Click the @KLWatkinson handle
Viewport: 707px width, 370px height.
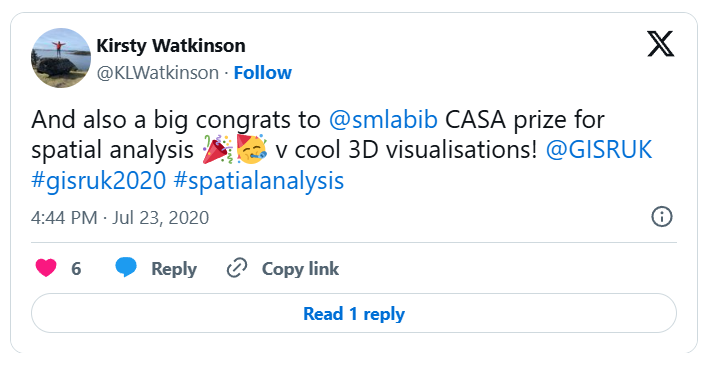pos(158,73)
